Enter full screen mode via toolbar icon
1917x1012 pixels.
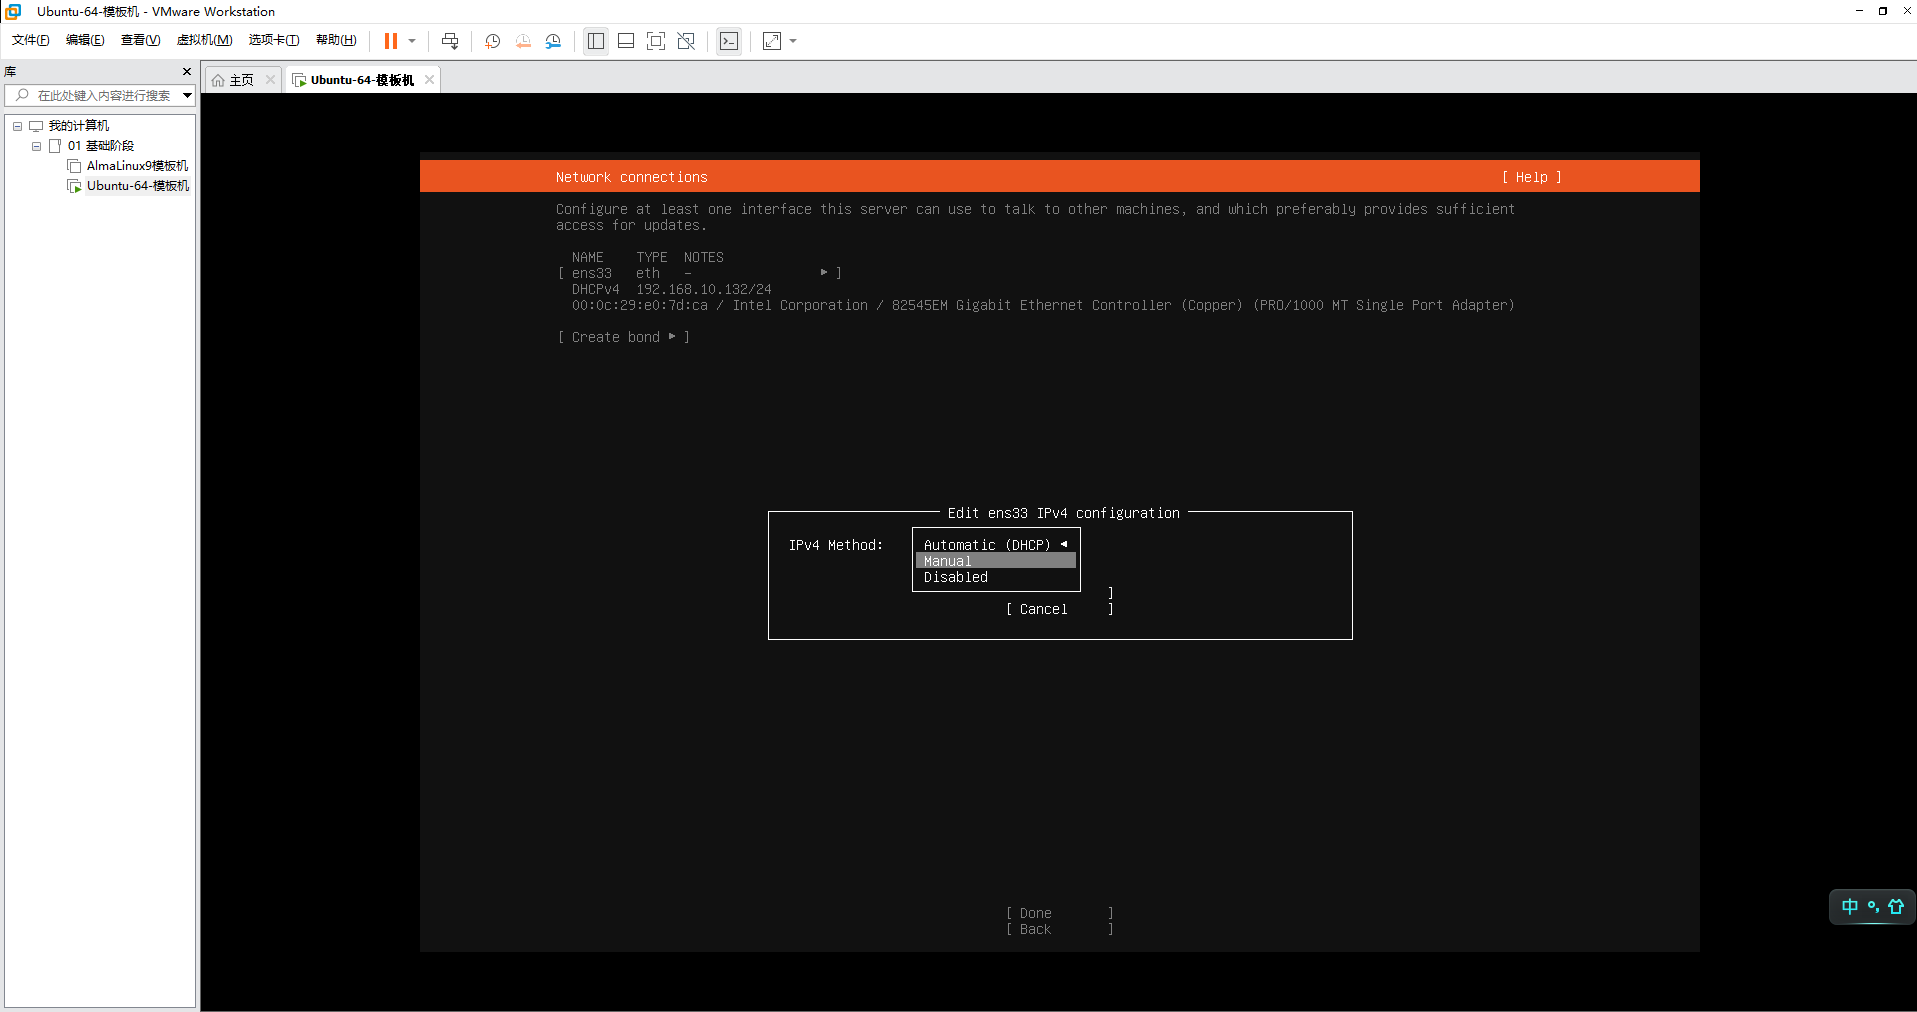pyautogui.click(x=656, y=41)
